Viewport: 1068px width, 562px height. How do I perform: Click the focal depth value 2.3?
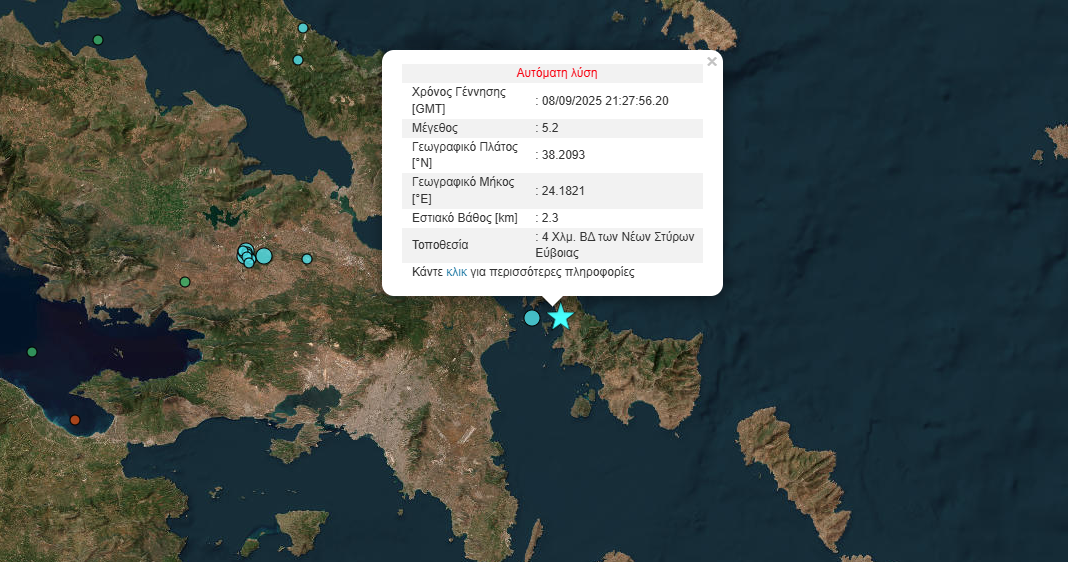tap(549, 217)
